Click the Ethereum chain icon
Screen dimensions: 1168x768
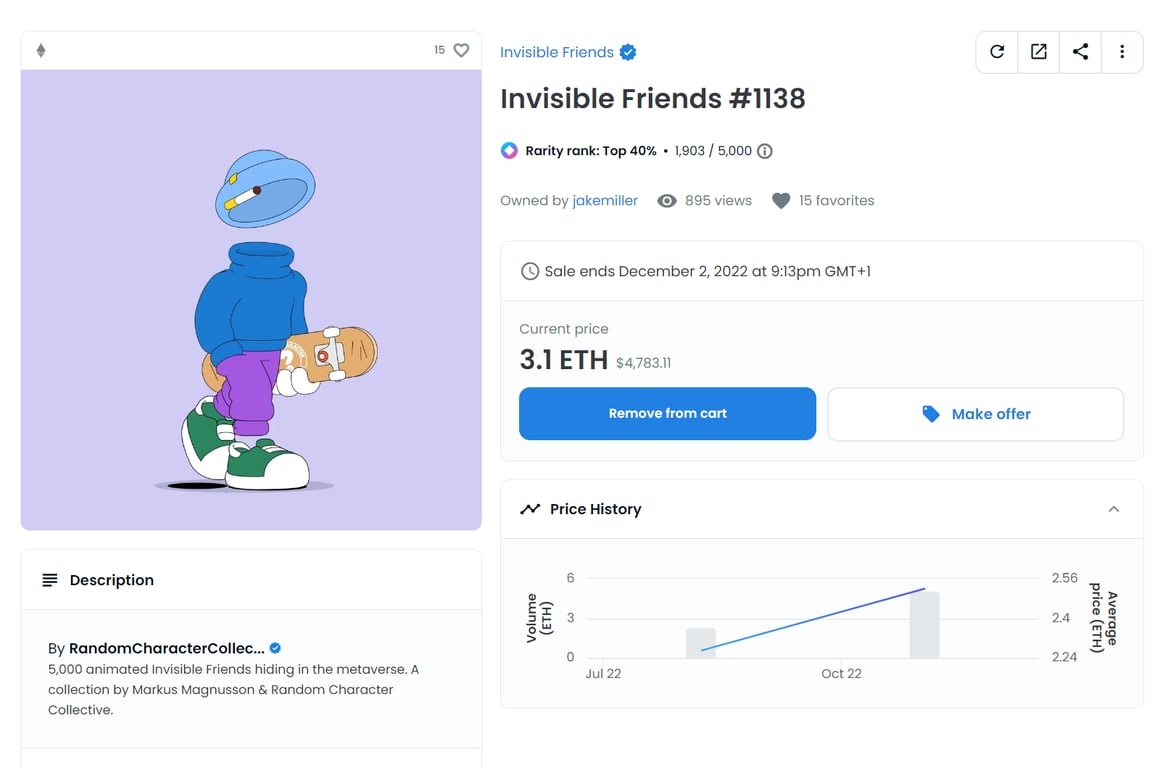coord(41,50)
